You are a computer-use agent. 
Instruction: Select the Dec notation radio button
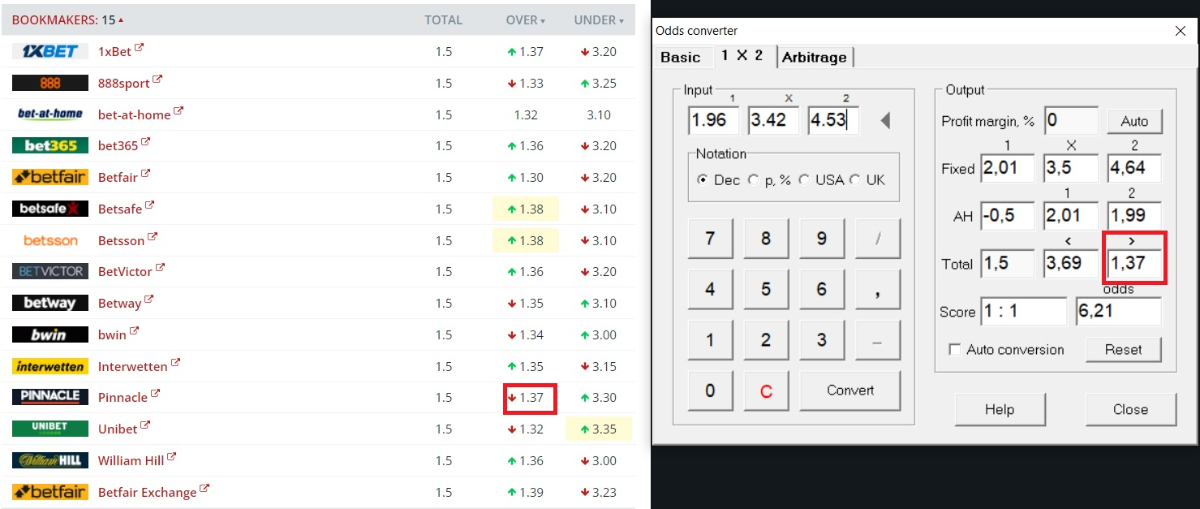(703, 180)
